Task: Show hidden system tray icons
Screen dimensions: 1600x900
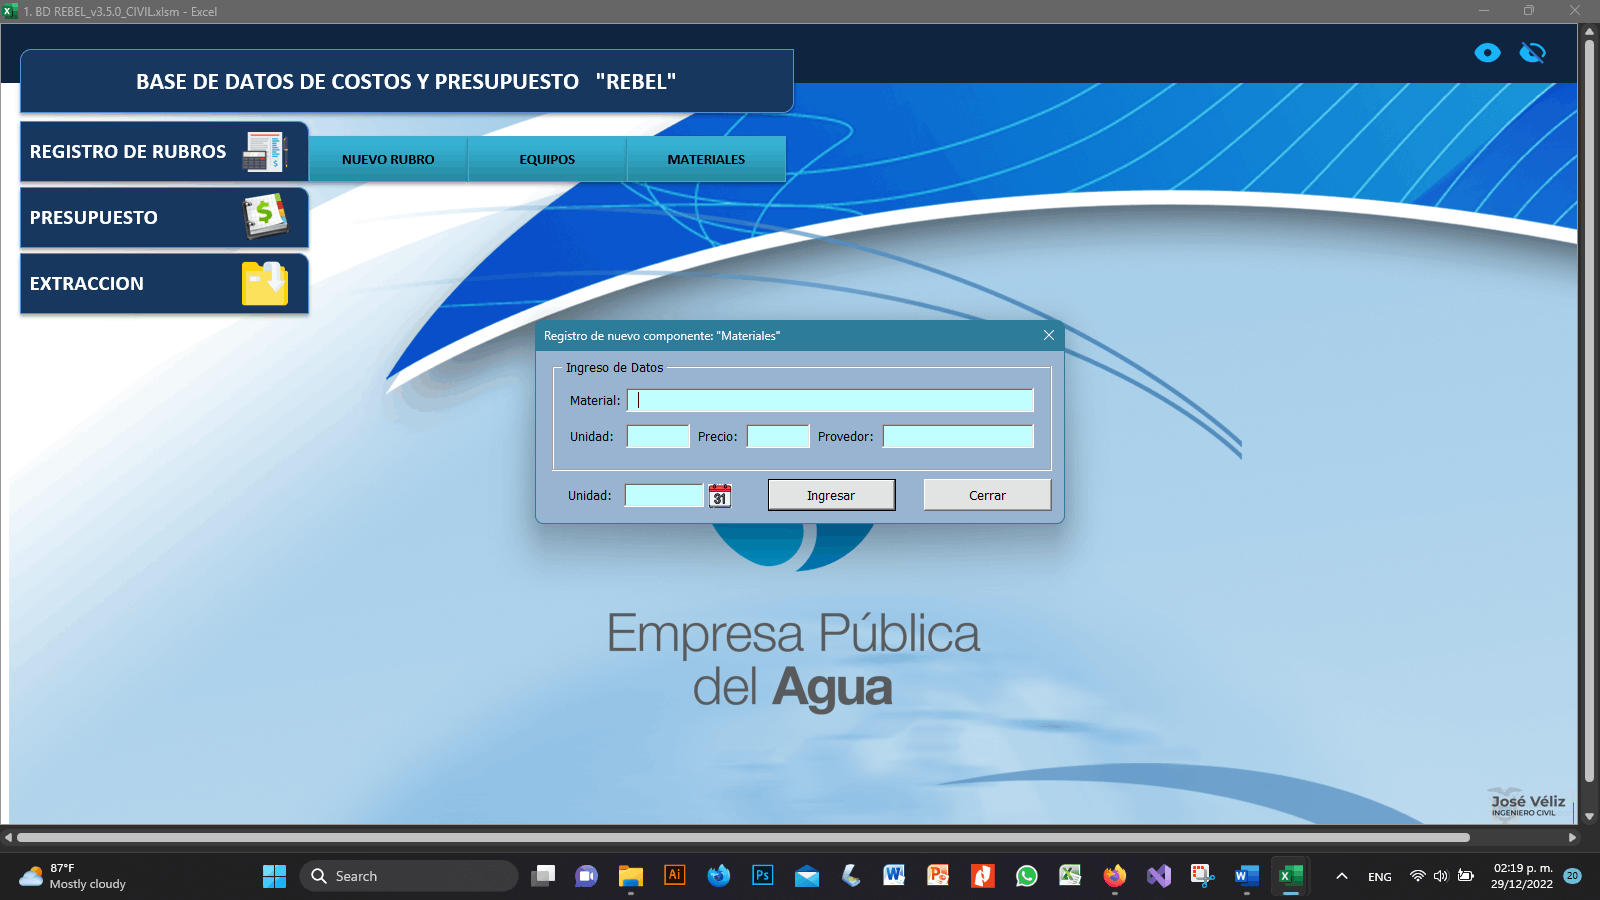Action: 1342,876
